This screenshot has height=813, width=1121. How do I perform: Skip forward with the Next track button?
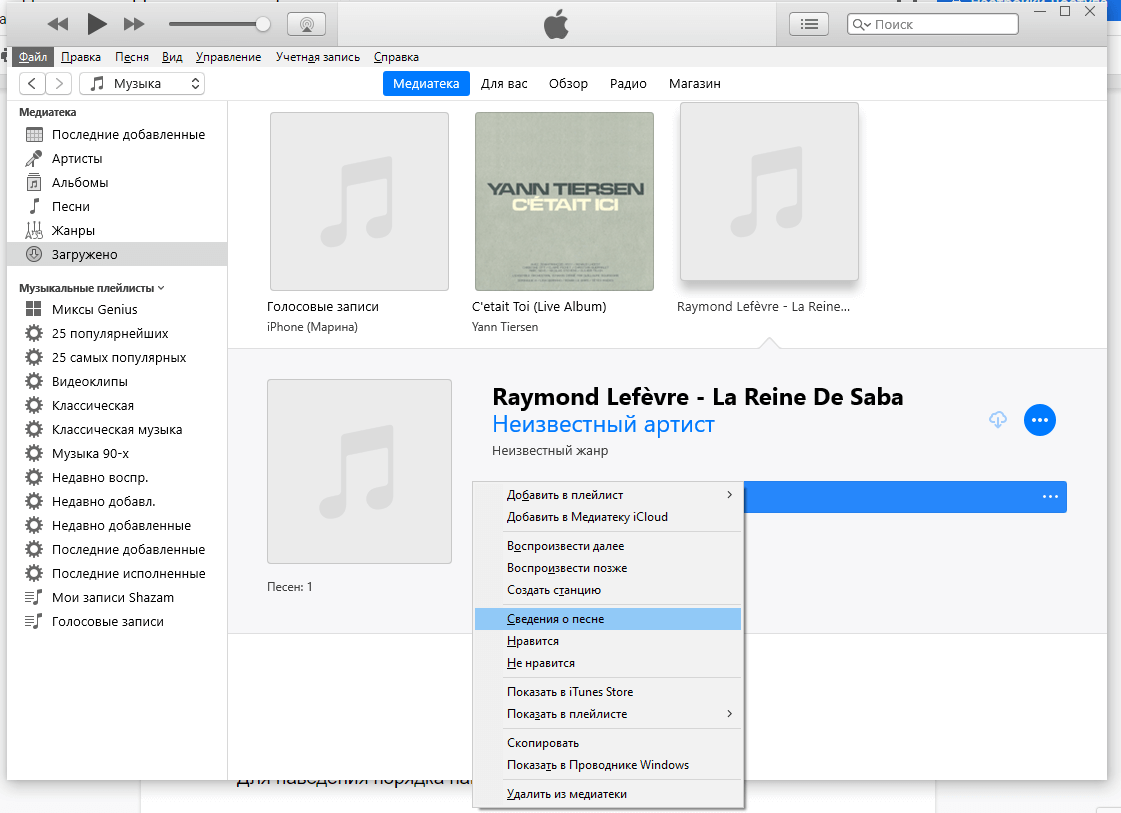coord(134,24)
